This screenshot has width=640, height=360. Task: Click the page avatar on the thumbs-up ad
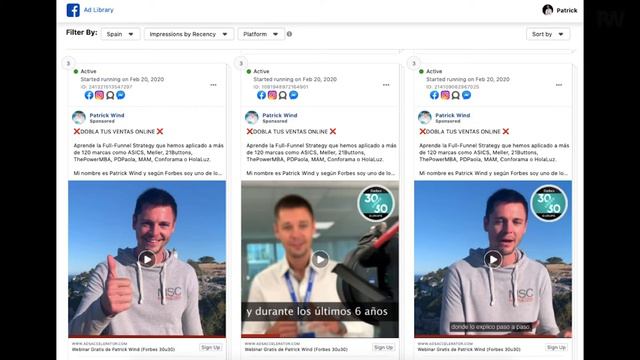79,118
